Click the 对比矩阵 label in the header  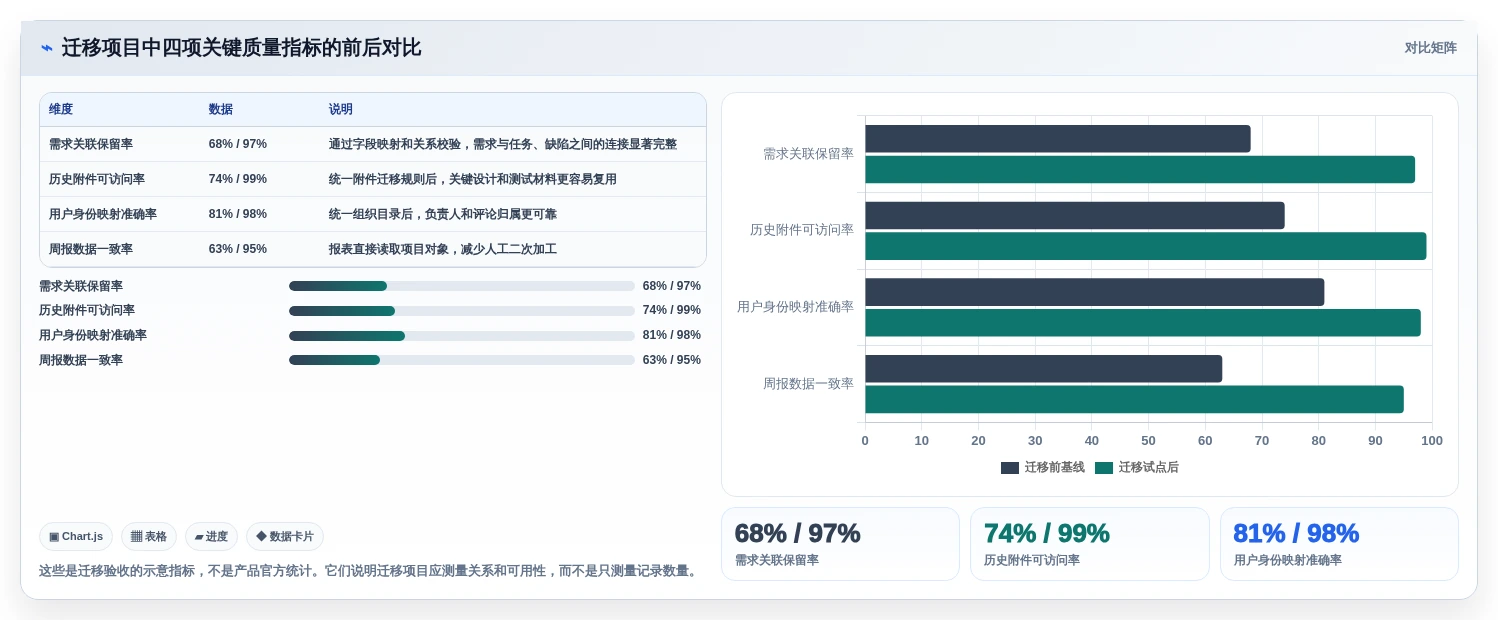(1430, 48)
